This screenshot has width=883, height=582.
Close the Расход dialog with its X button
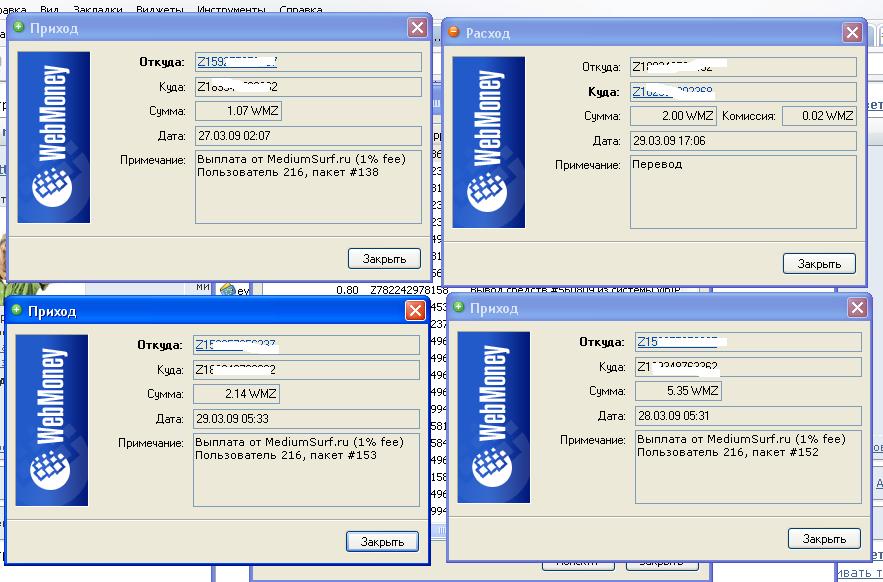pos(853,32)
